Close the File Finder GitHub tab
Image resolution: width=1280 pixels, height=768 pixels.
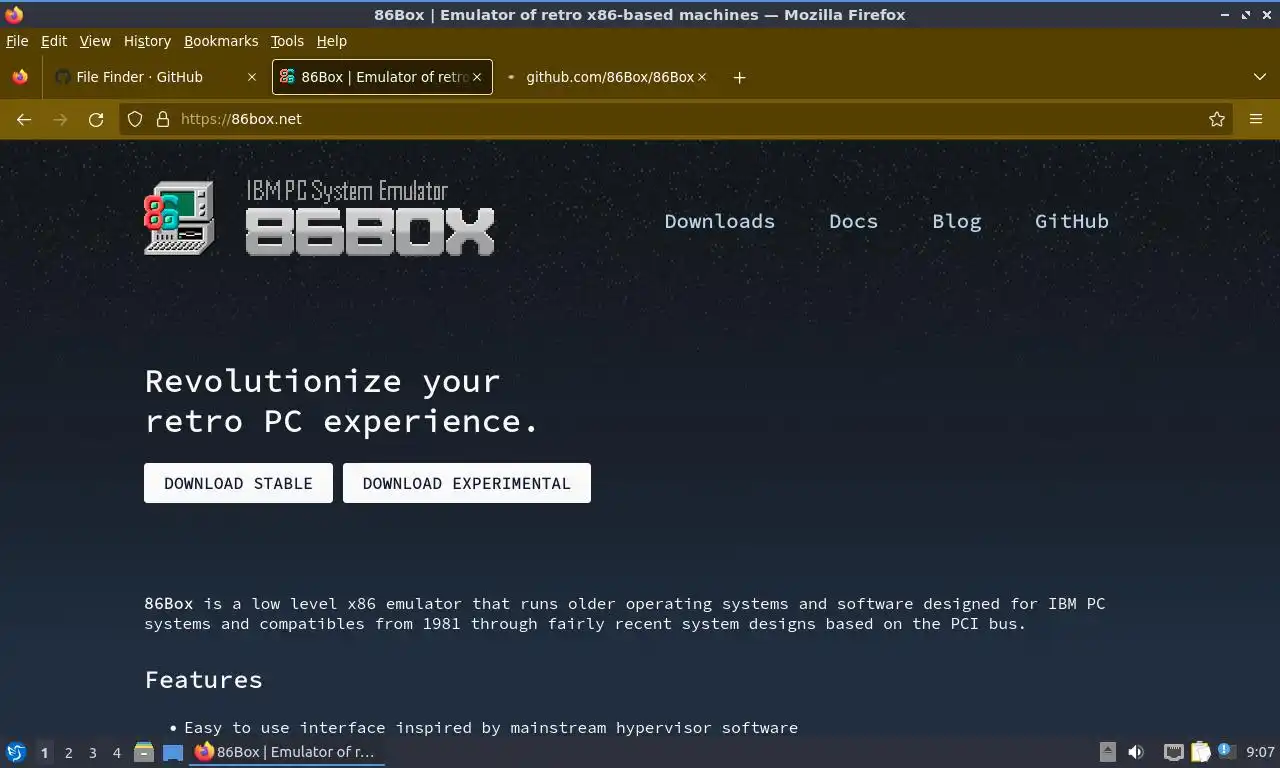click(x=252, y=77)
